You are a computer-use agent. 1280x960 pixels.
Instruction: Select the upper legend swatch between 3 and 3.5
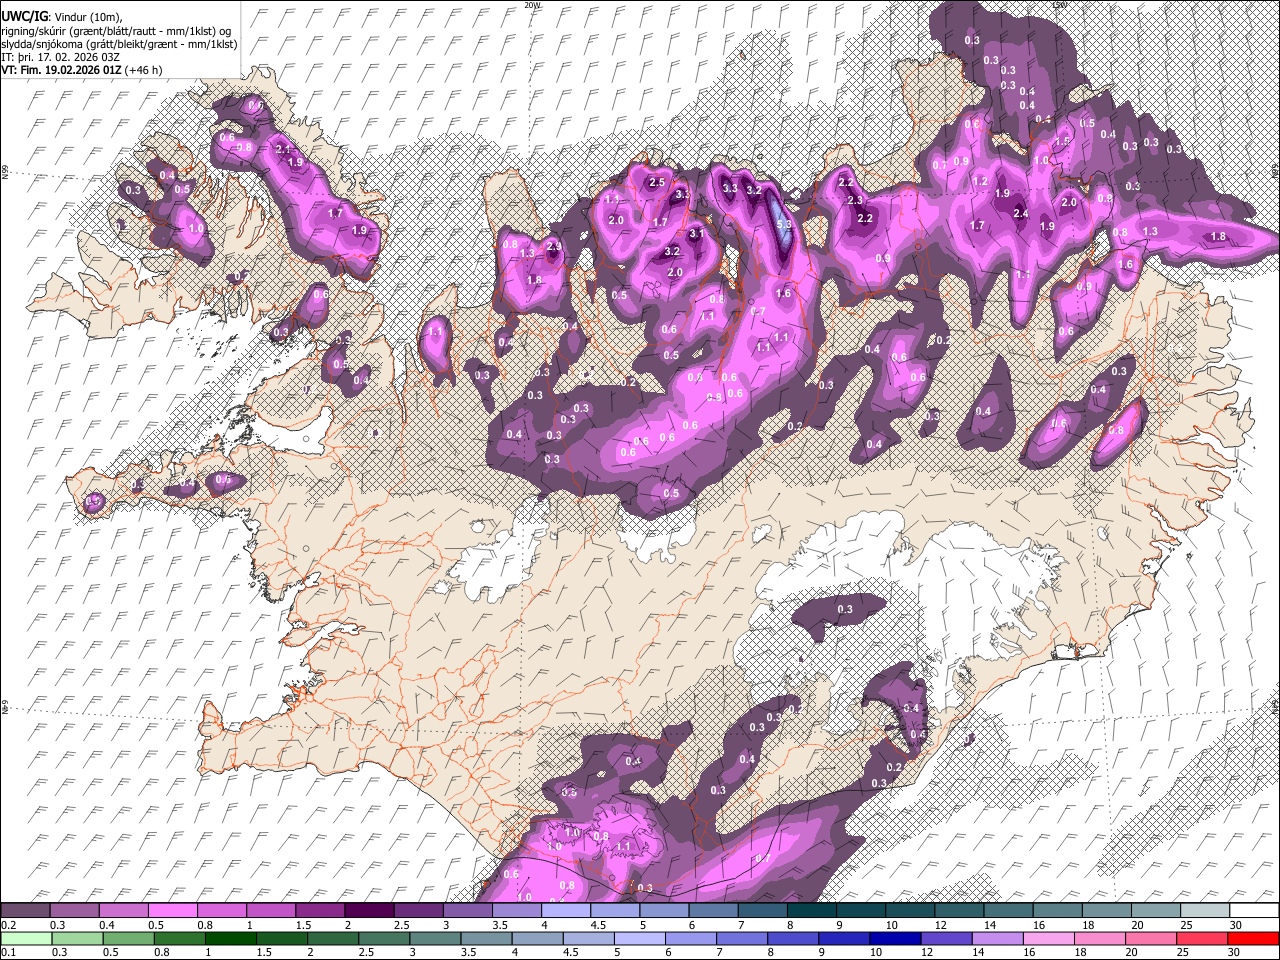coord(470,910)
